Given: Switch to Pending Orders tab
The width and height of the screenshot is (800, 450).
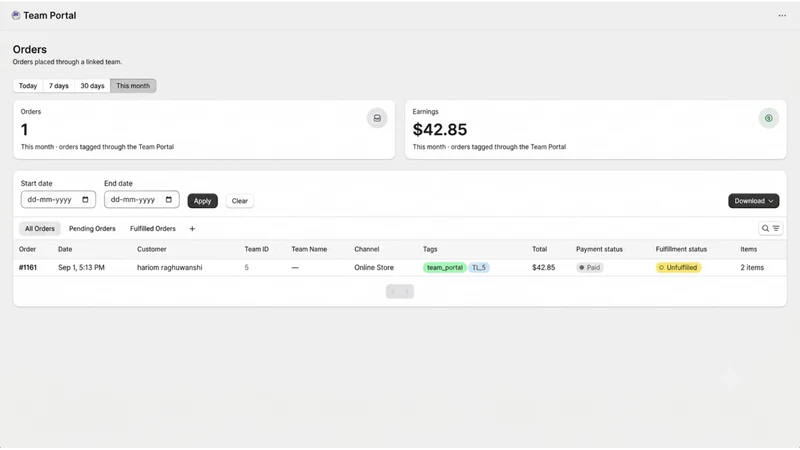Looking at the screenshot, I should [92, 229].
